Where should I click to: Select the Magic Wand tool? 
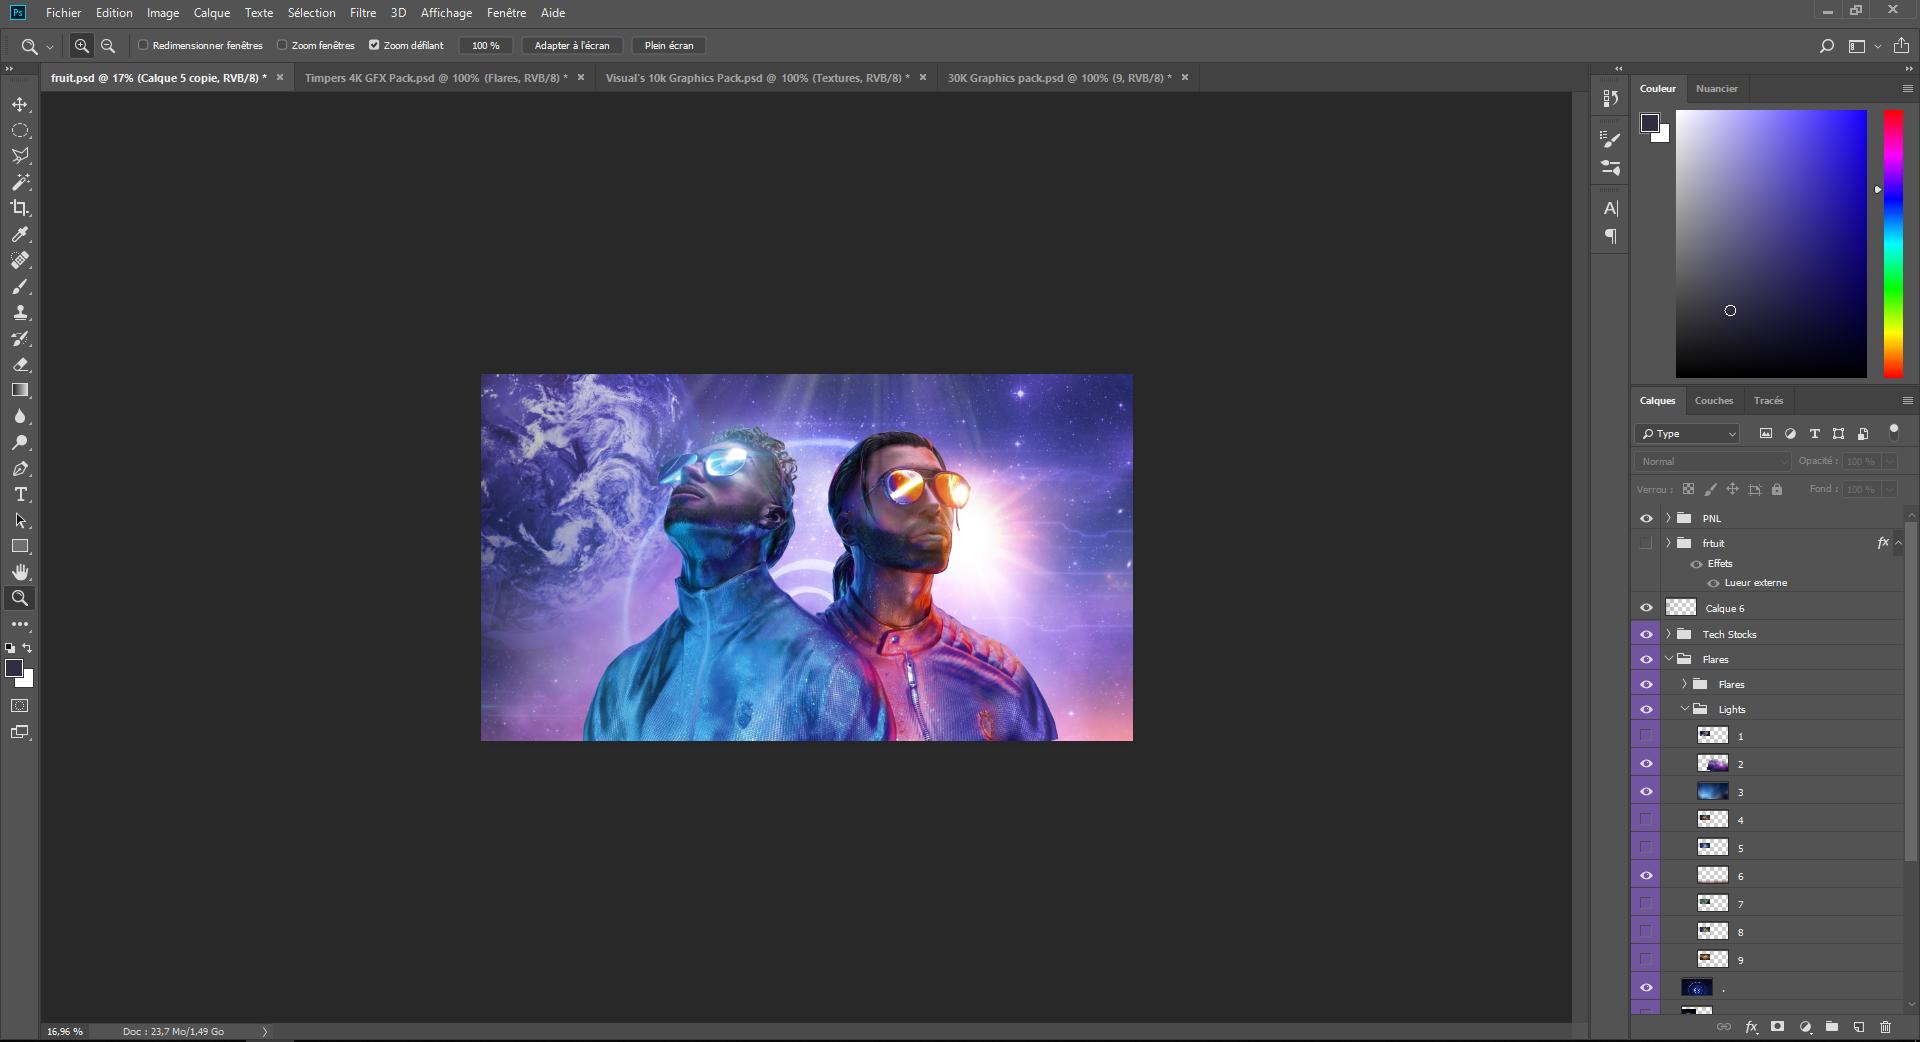20,182
